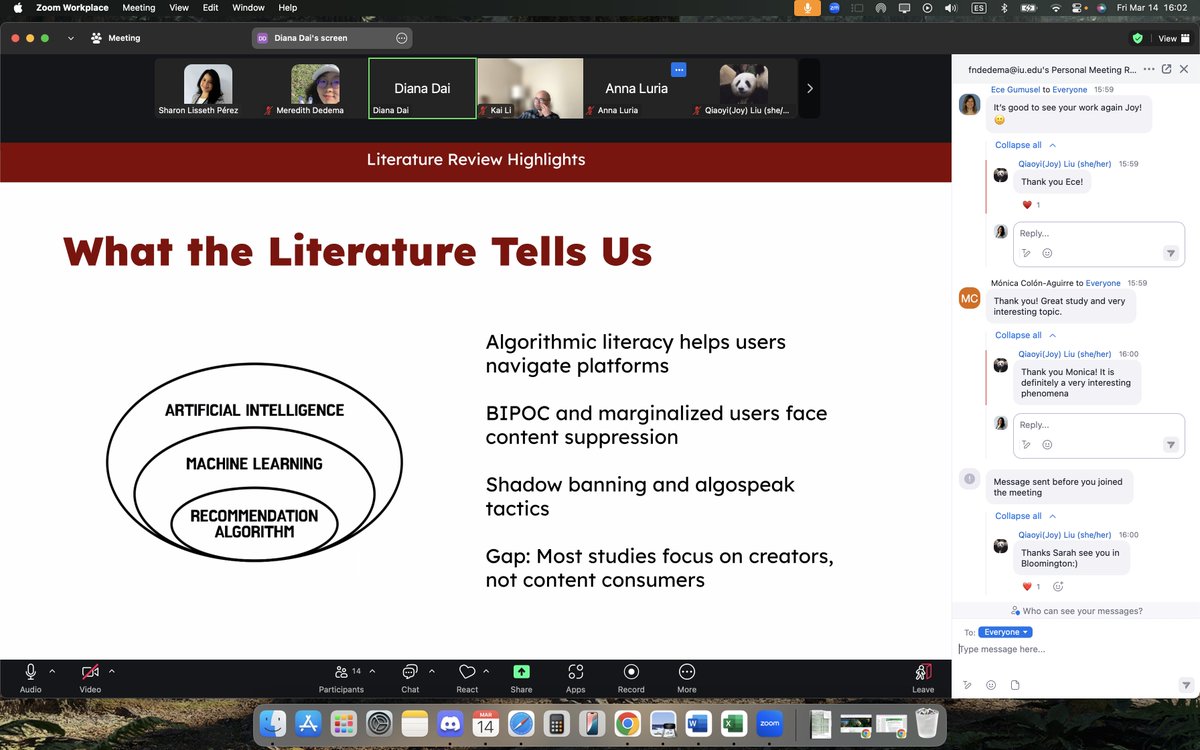Open Microsoft Word from the Dock
This screenshot has height=750, width=1200.
pyautogui.click(x=698, y=723)
